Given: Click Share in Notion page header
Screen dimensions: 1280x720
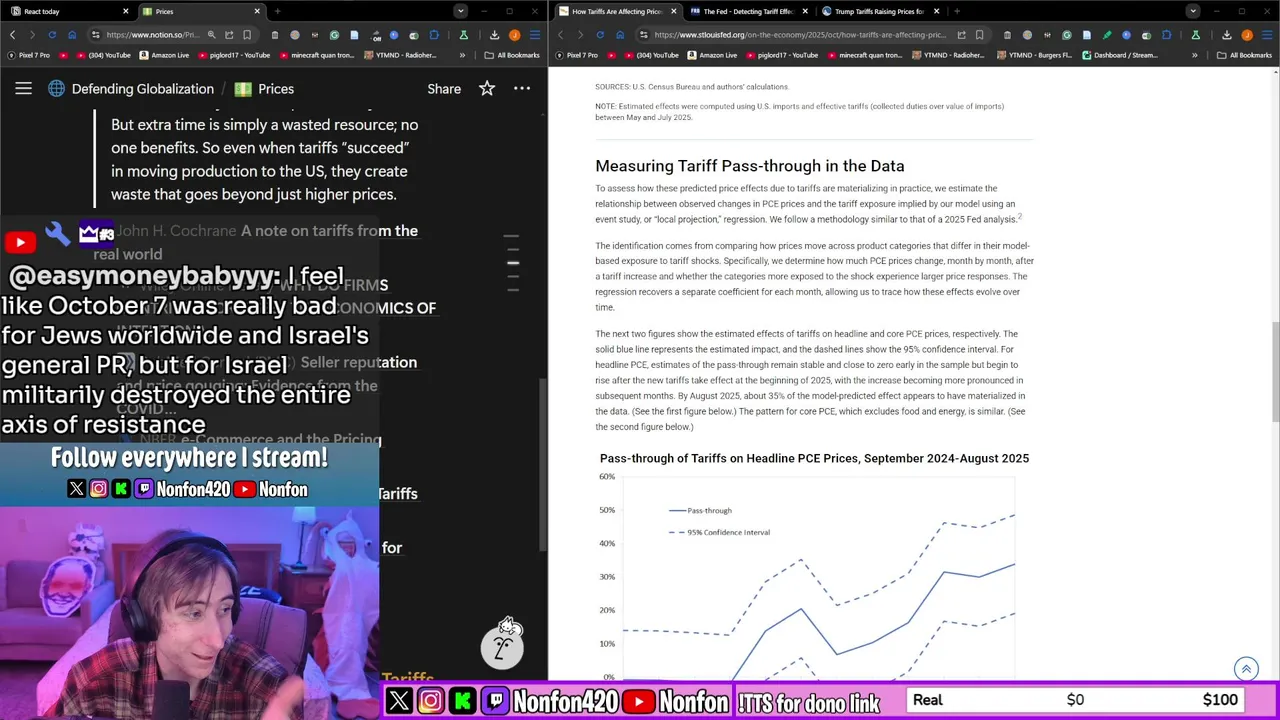Looking at the screenshot, I should point(444,89).
